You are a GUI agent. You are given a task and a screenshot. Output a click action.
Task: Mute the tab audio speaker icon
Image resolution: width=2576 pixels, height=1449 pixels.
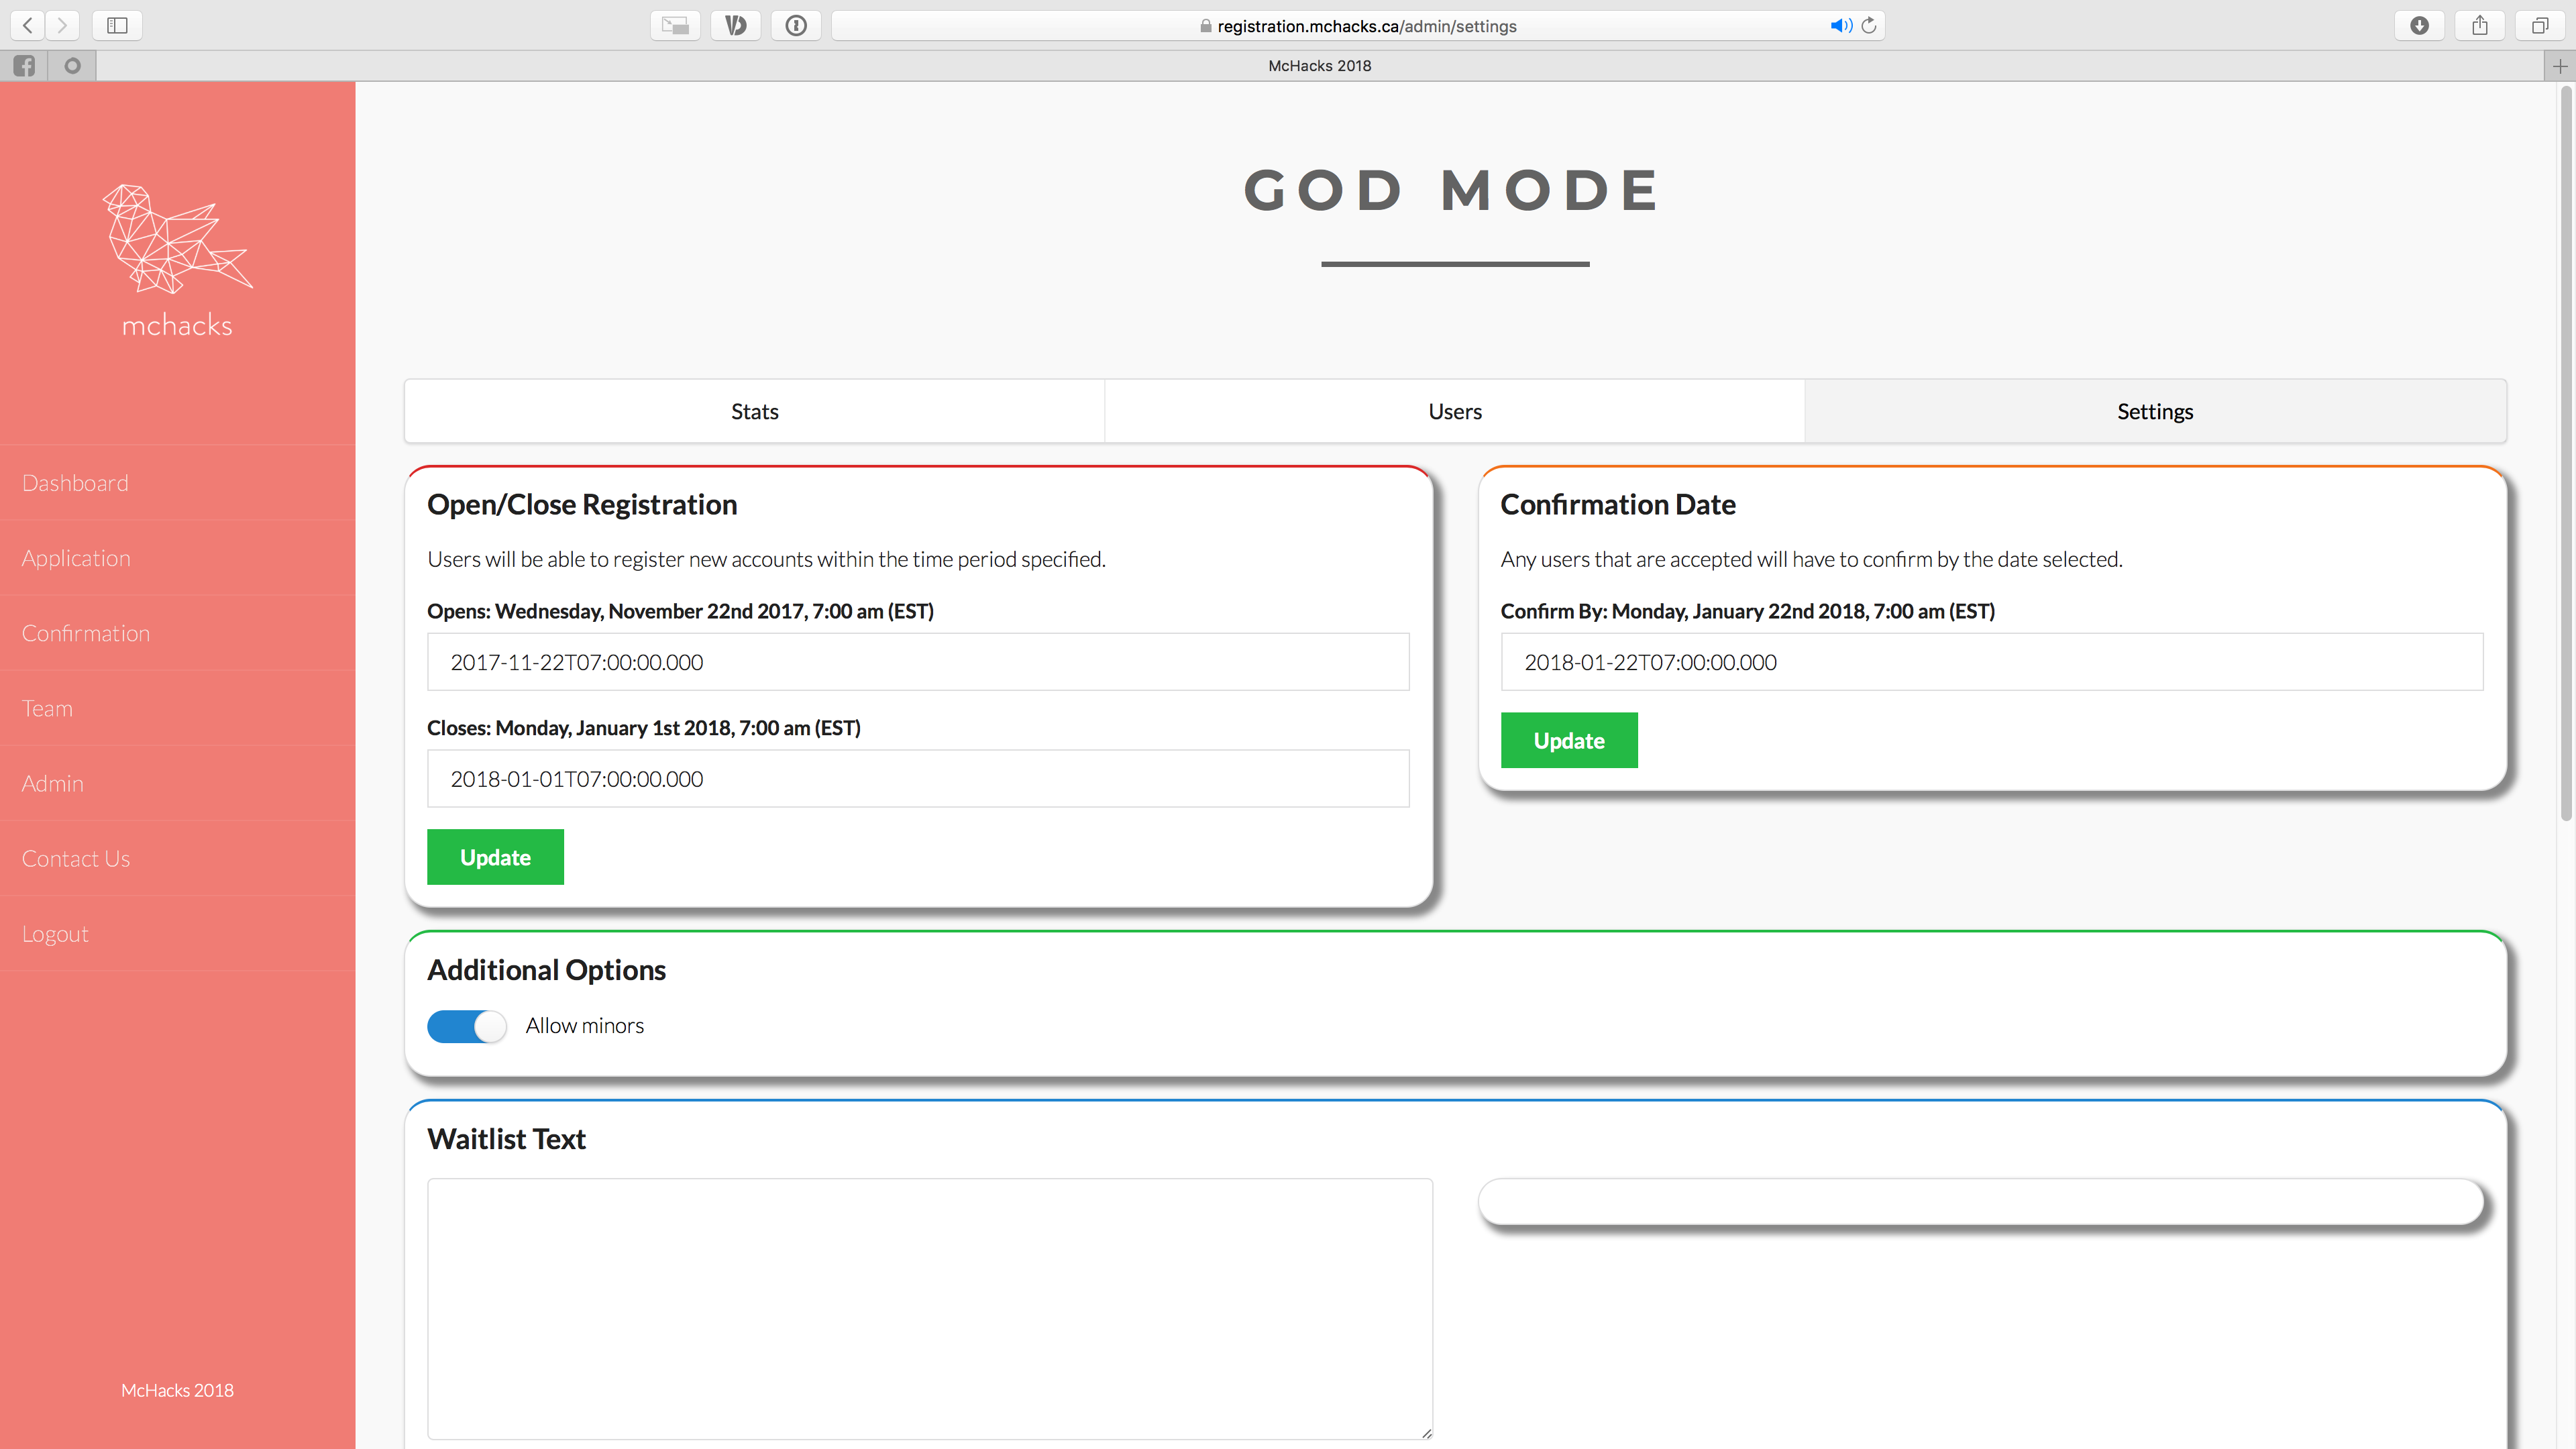1839,25
